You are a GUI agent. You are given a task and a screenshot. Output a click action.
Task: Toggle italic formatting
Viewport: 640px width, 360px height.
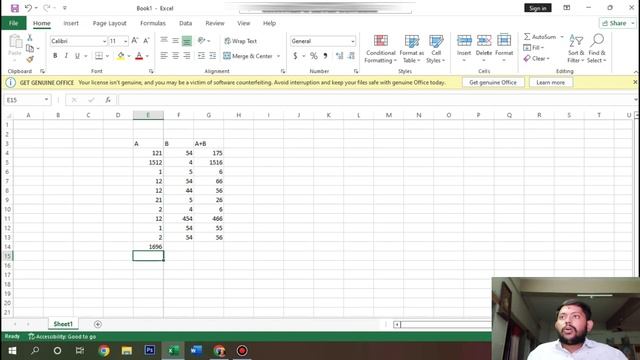(x=66, y=56)
